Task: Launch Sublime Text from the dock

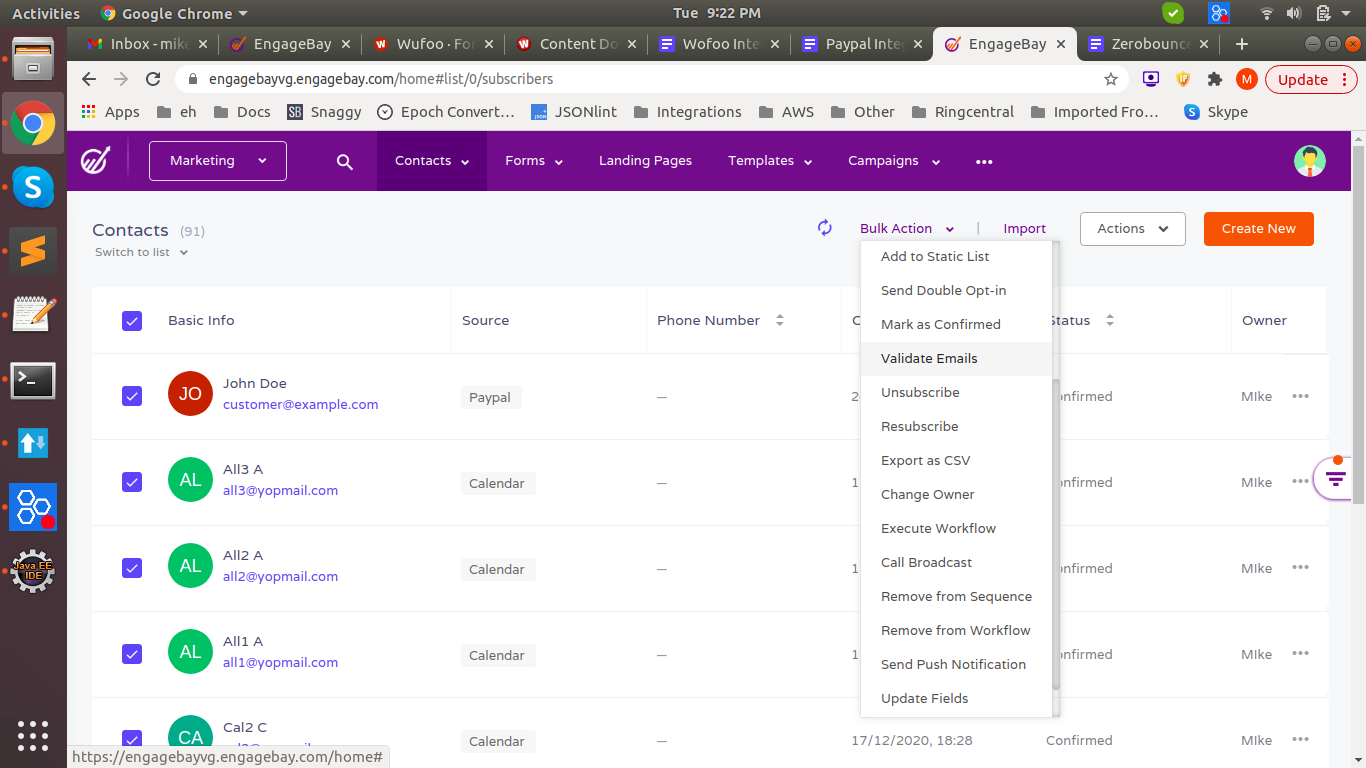Action: click(x=33, y=251)
